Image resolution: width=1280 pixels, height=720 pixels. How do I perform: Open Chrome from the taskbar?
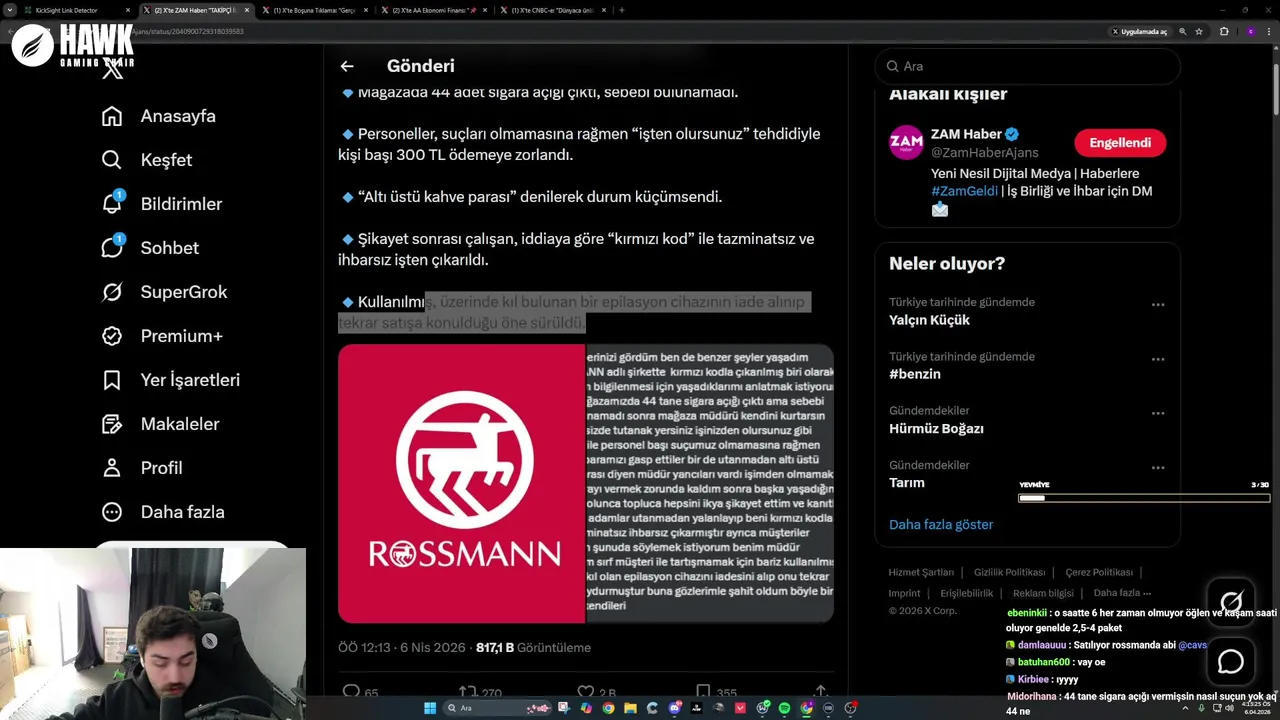click(x=608, y=708)
